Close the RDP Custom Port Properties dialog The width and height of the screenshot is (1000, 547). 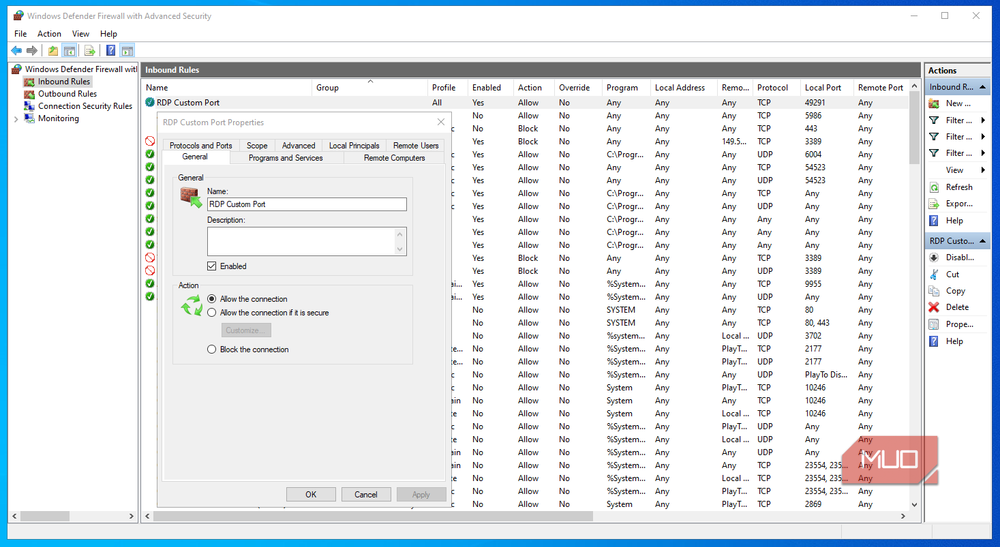(441, 122)
